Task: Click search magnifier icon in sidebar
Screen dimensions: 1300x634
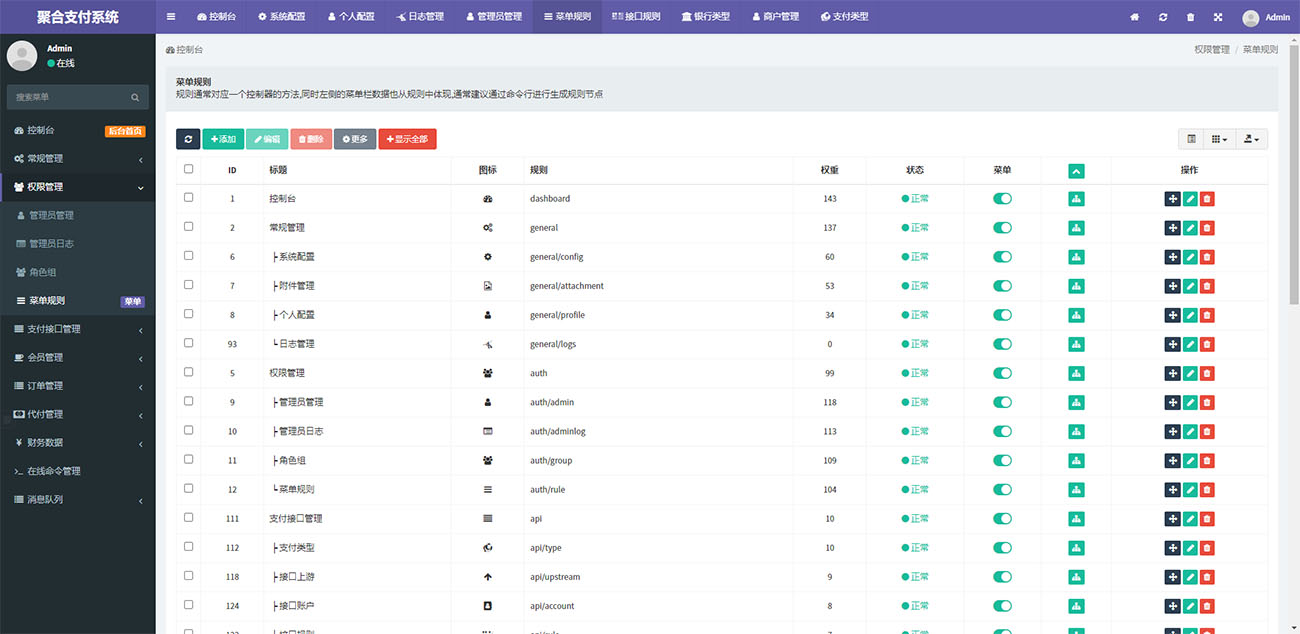Action: pos(135,97)
